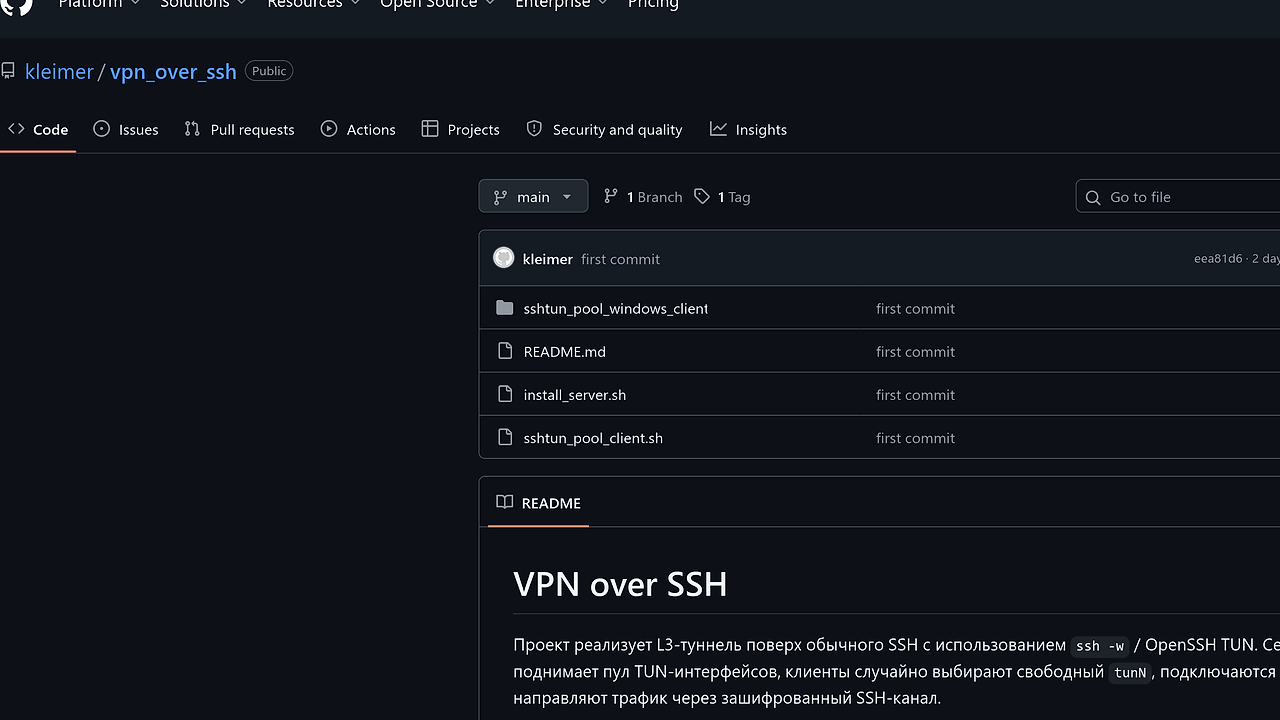View the 1 Branch link
This screenshot has width=1280, height=720.
[643, 197]
